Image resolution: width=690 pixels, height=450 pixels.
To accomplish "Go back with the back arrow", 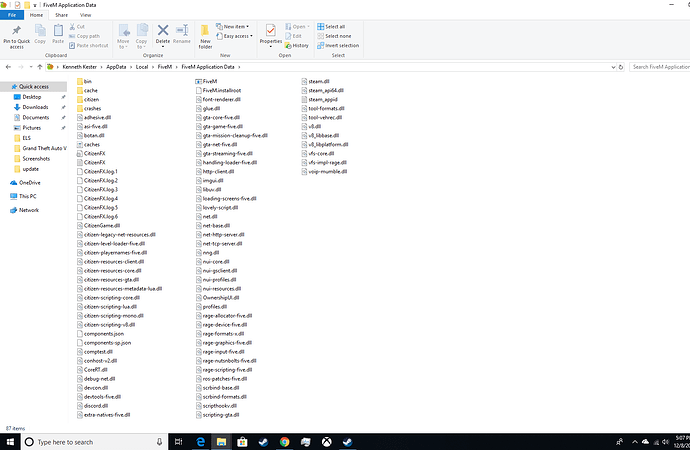I will (x=8, y=67).
